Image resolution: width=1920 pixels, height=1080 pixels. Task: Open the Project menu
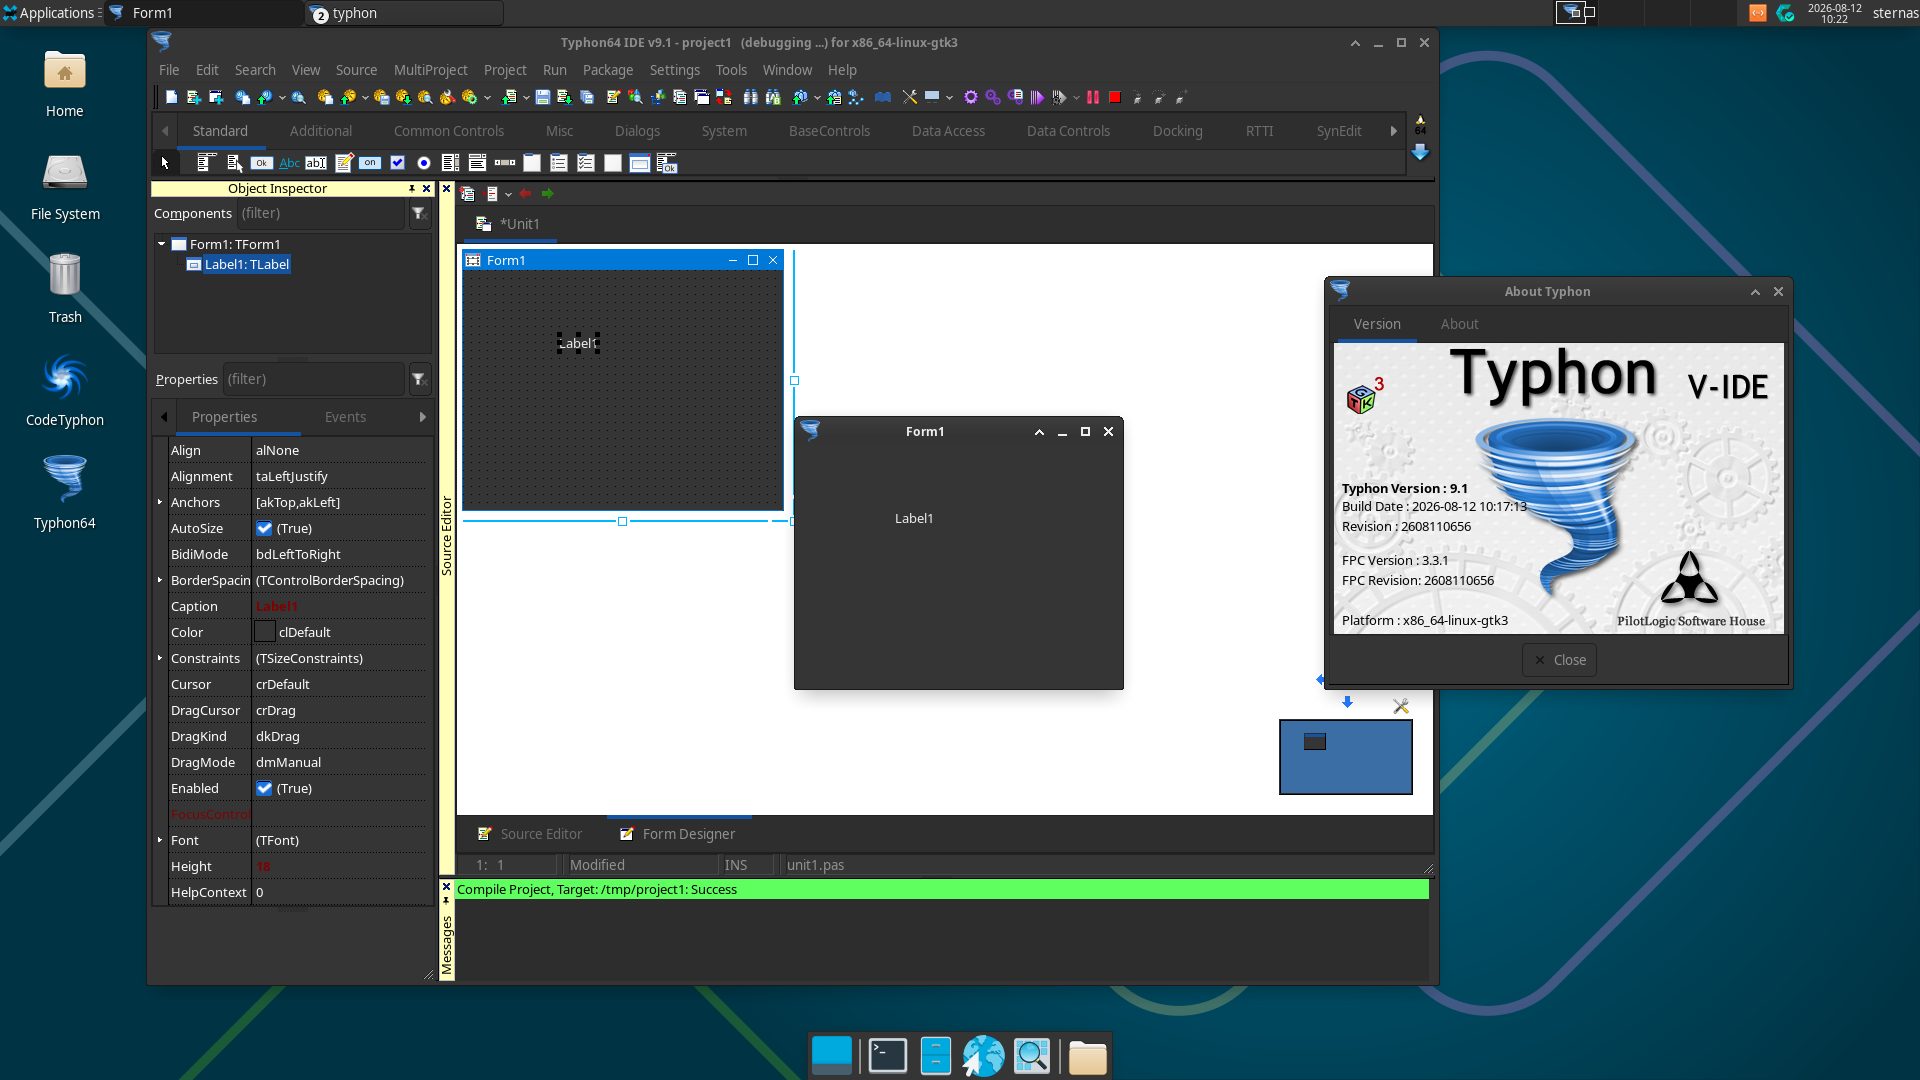pyautogui.click(x=505, y=70)
